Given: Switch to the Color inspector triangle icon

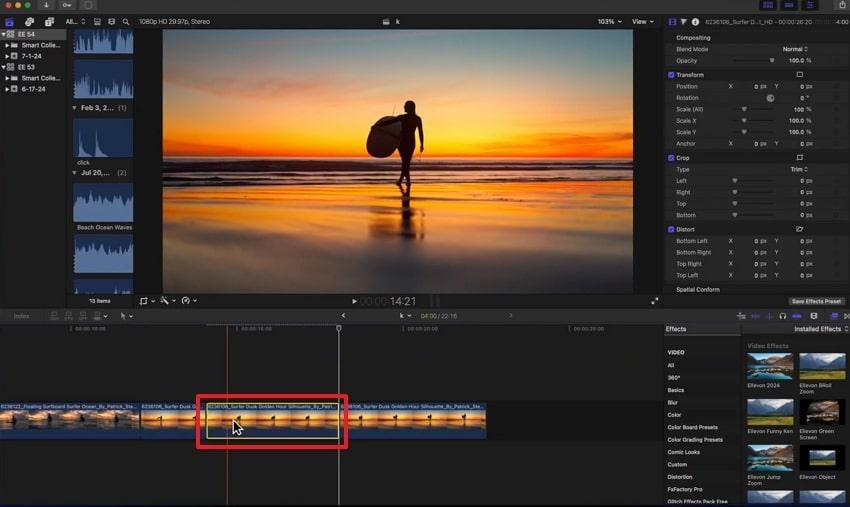Looking at the screenshot, I should (x=684, y=22).
